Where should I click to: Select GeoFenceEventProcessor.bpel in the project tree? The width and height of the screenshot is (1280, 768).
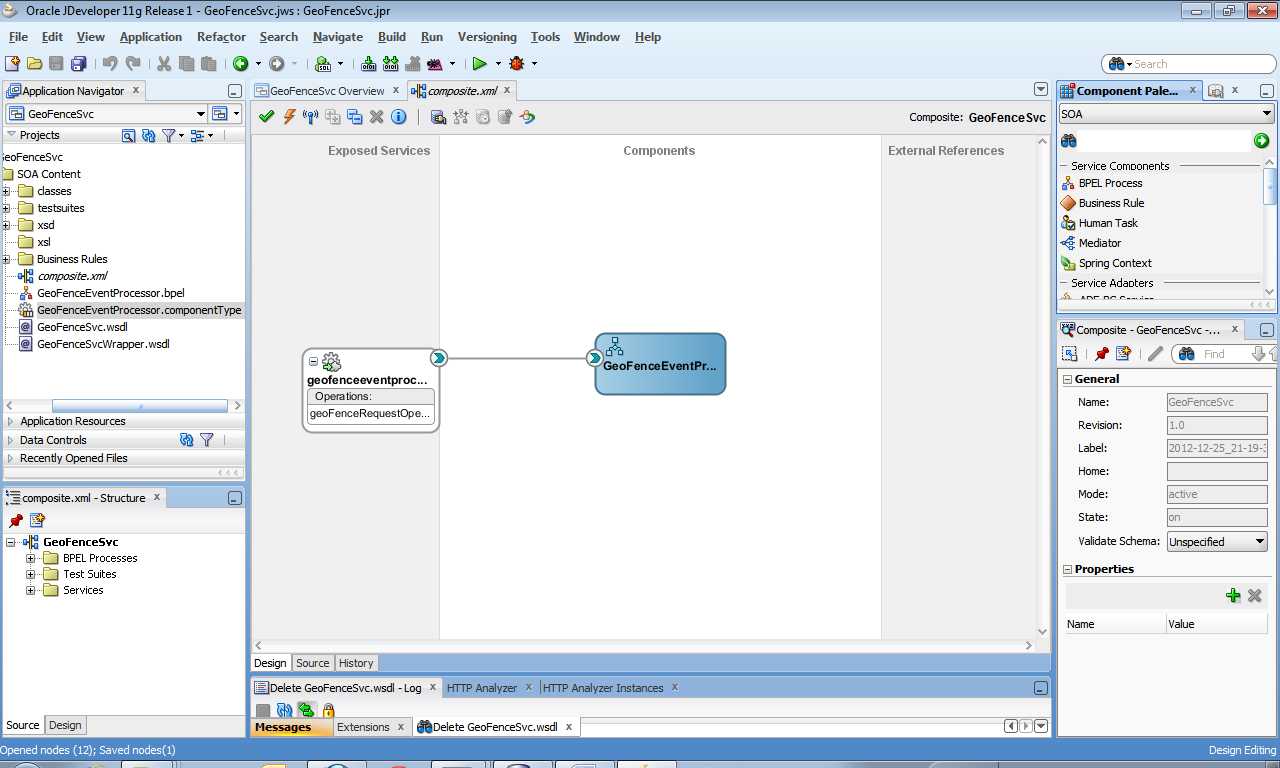pyautogui.click(x=110, y=293)
